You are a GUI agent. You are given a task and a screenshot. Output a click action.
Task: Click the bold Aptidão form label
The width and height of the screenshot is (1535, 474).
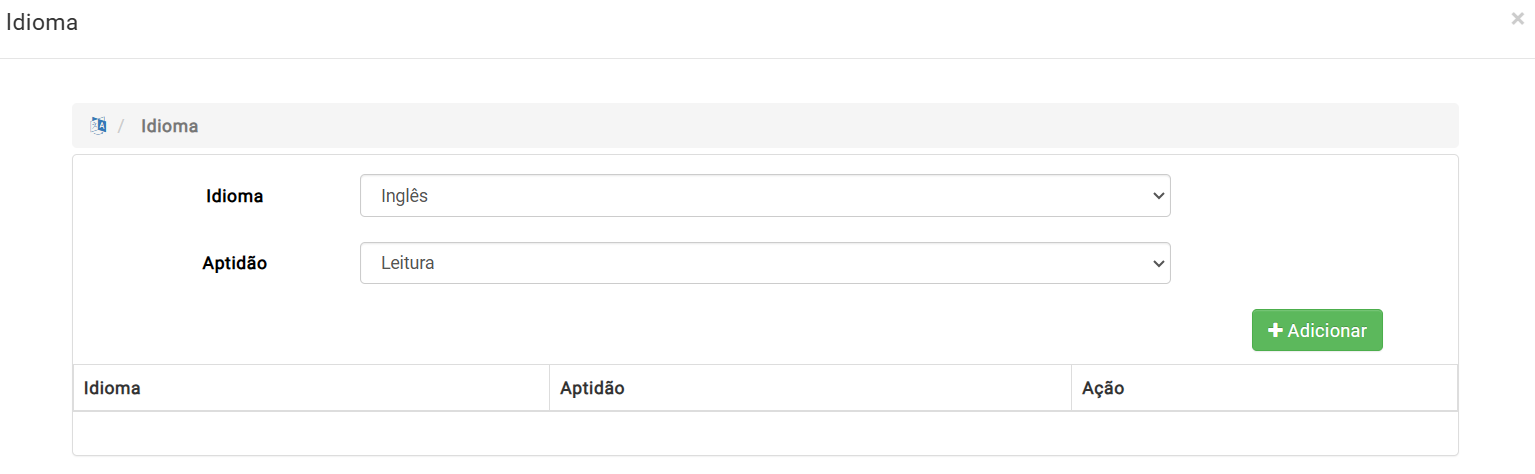(235, 263)
